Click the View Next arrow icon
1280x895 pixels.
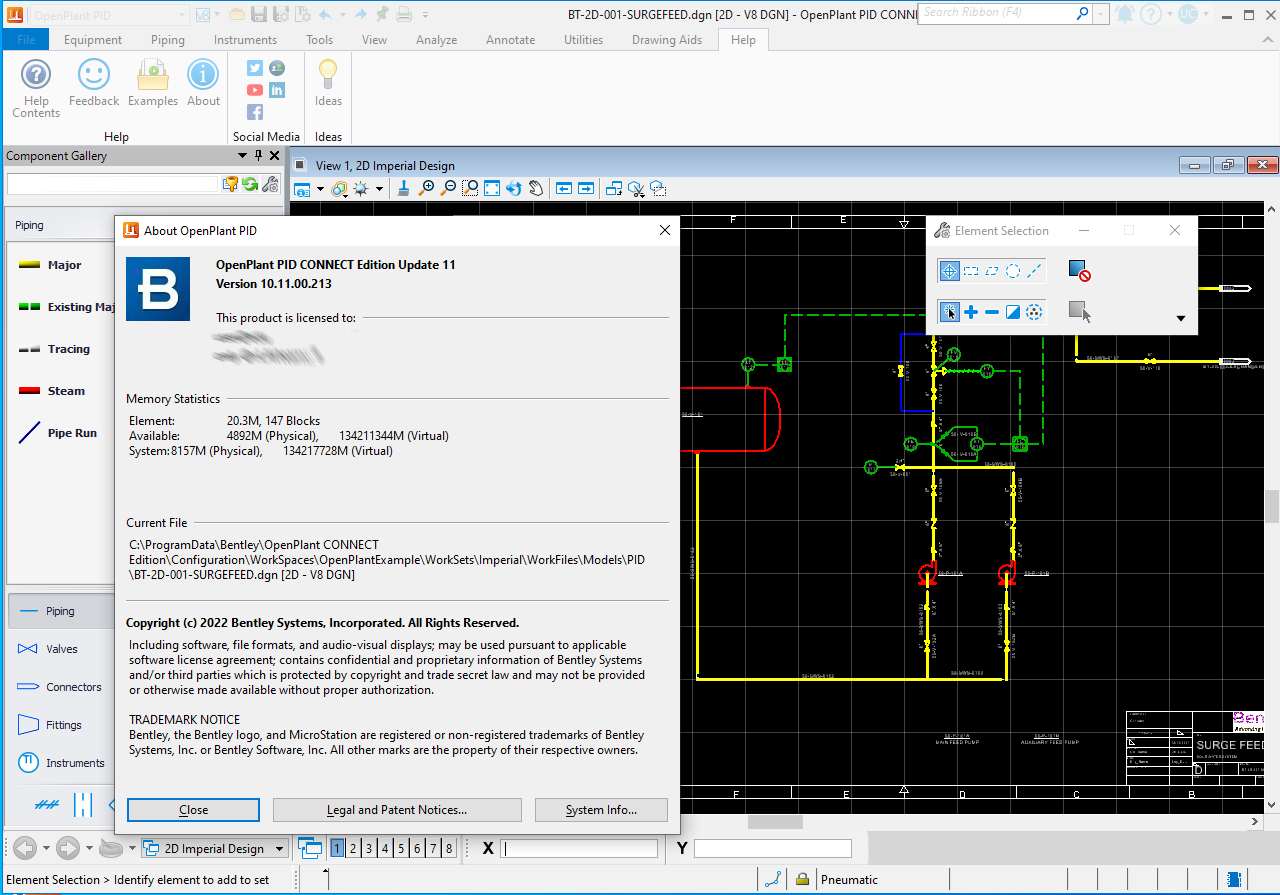click(x=586, y=188)
